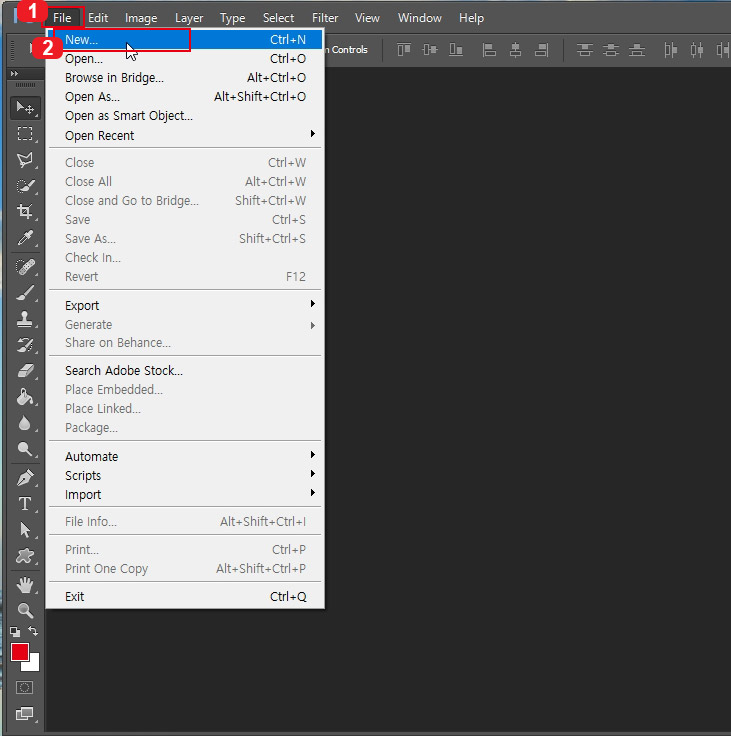Click Align left edges icon
The width and height of the screenshot is (731, 736).
click(489, 49)
